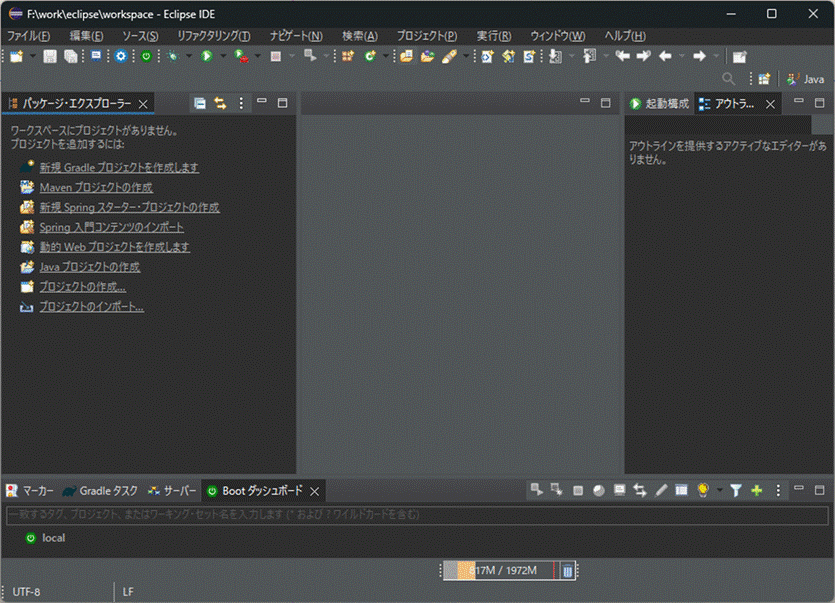The width and height of the screenshot is (835, 603).
Task: Click 新規 Spring スターター・プロジェクトの作成 link
Action: tap(130, 207)
